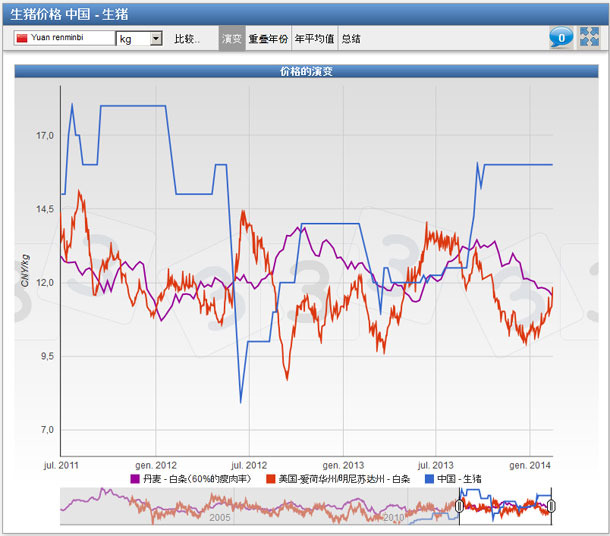Click the blue comments bubble icon
This screenshot has height=536, width=610.
(x=561, y=38)
